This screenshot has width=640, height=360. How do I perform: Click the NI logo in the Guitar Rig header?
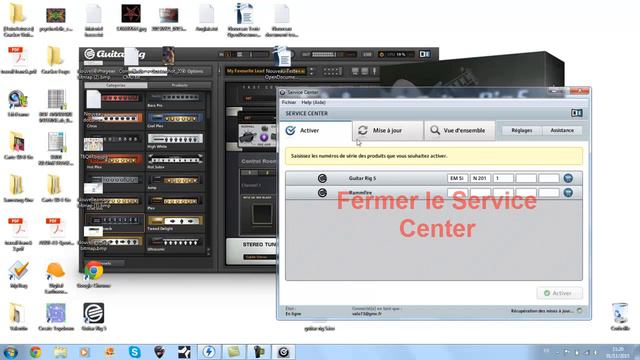click(x=424, y=54)
